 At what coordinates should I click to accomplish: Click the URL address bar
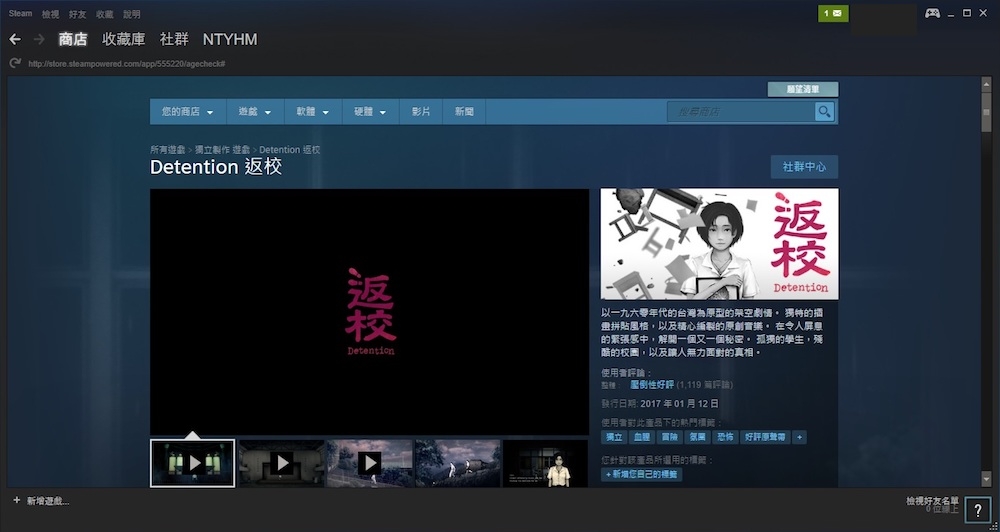pyautogui.click(x=126, y=64)
